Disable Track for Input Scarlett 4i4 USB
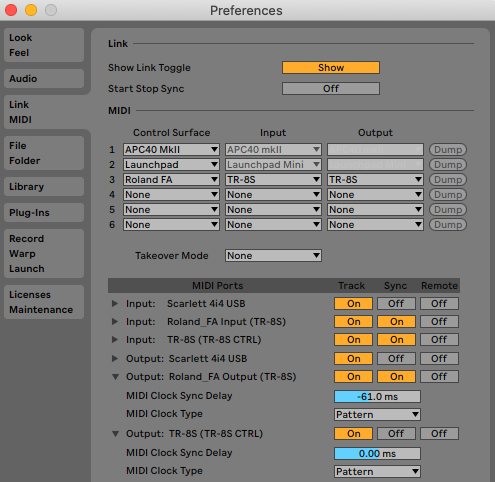Screen dimensions: 495x482 point(353,304)
